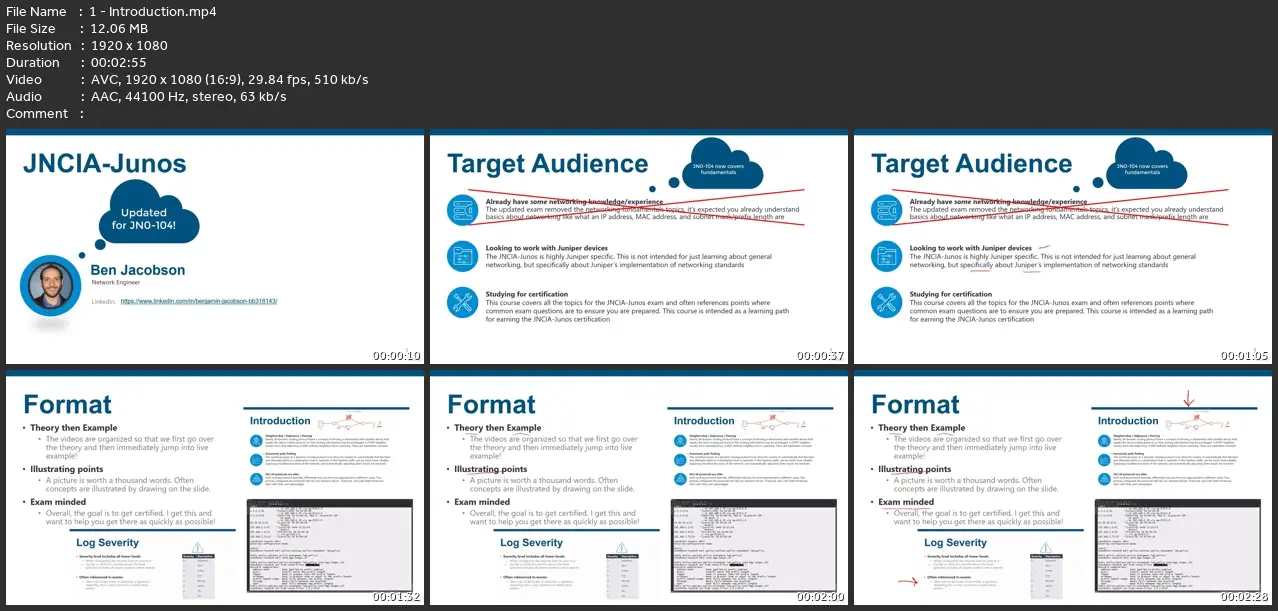Click the 'Target Audience' title in 00:01:05 slide
1278x611 pixels.
972,163
